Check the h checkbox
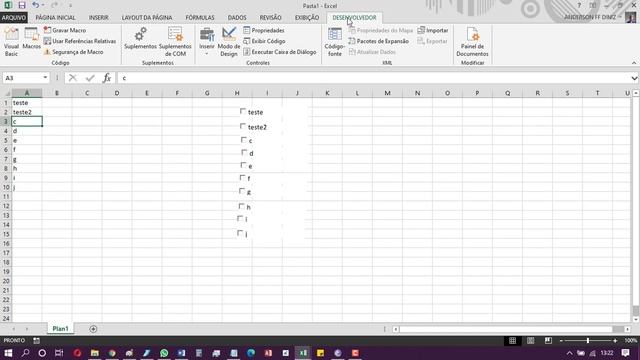This screenshot has height=360, width=640. coord(242,206)
